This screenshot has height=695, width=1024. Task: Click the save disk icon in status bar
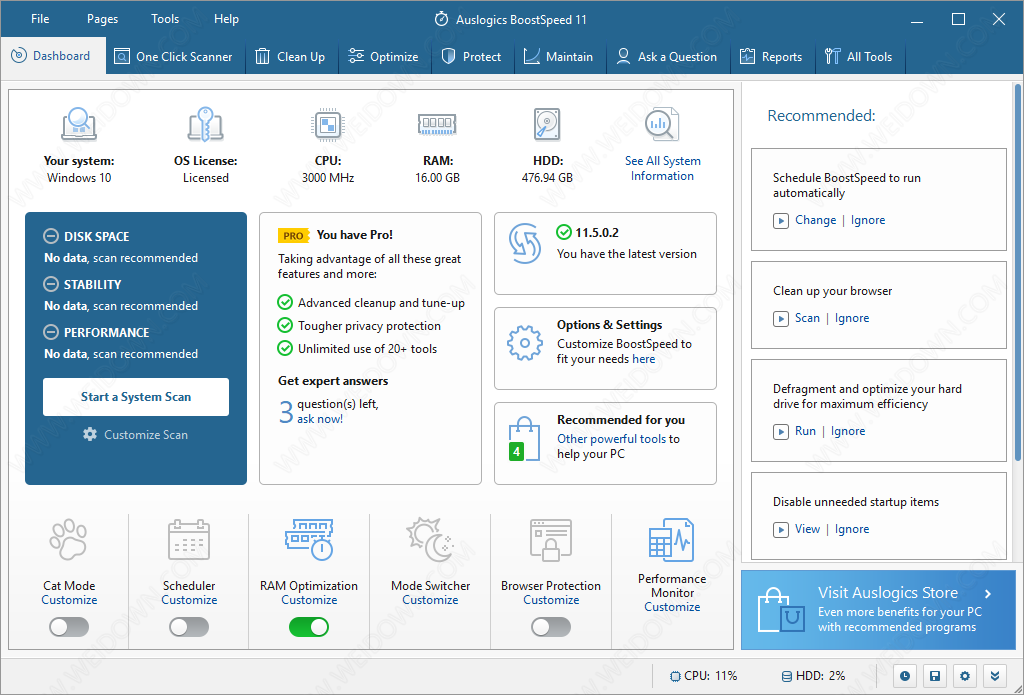[935, 676]
